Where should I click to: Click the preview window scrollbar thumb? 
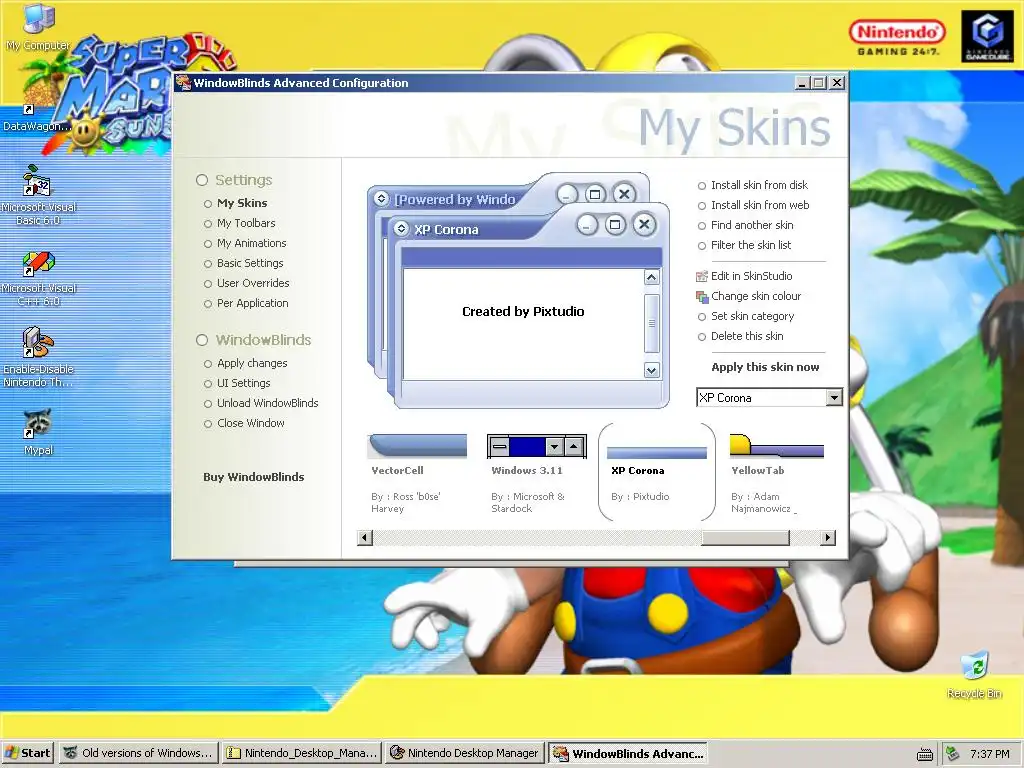(651, 323)
